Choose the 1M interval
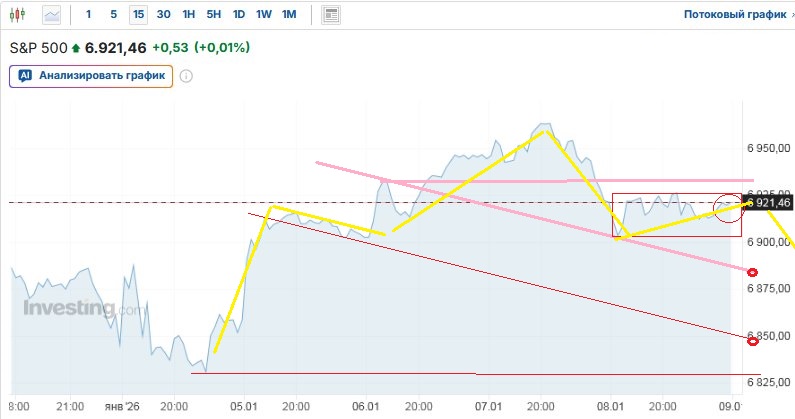 click(289, 15)
